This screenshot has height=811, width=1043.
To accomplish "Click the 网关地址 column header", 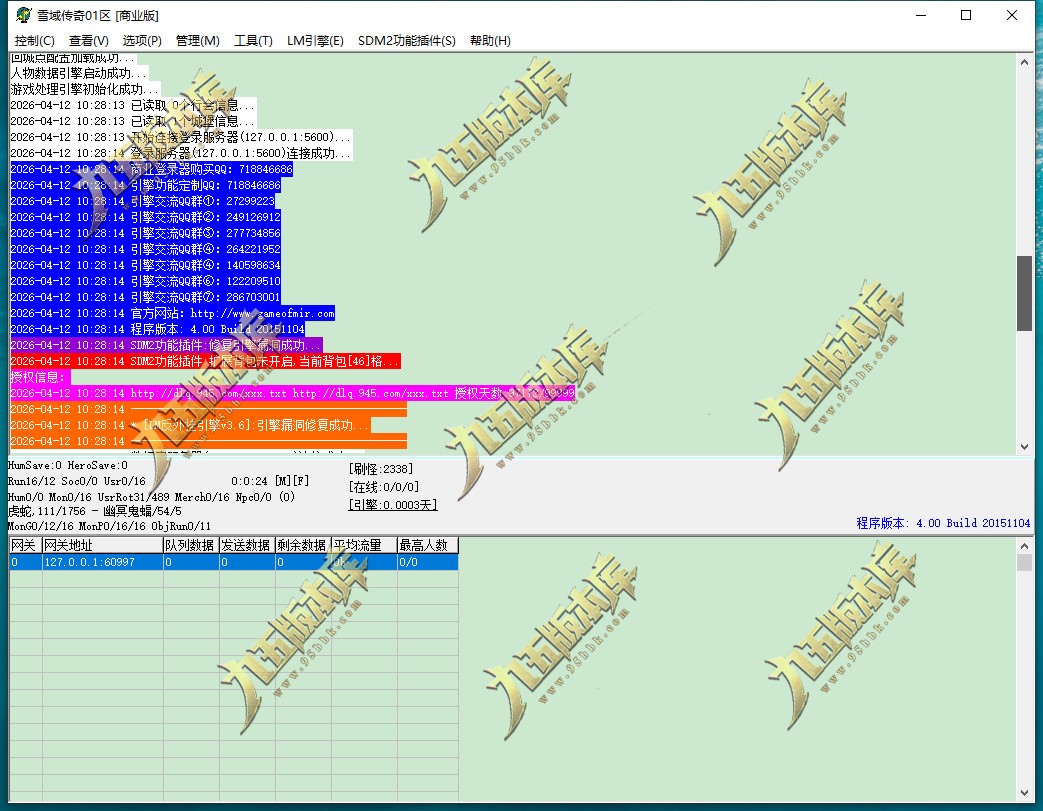I will (102, 545).
